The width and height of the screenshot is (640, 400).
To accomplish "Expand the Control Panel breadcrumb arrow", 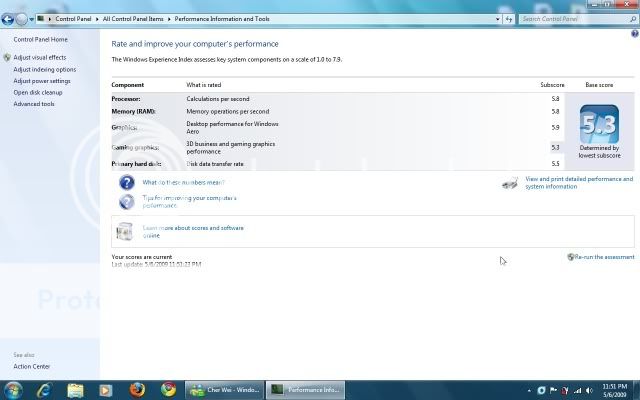I will pyautogui.click(x=97, y=19).
